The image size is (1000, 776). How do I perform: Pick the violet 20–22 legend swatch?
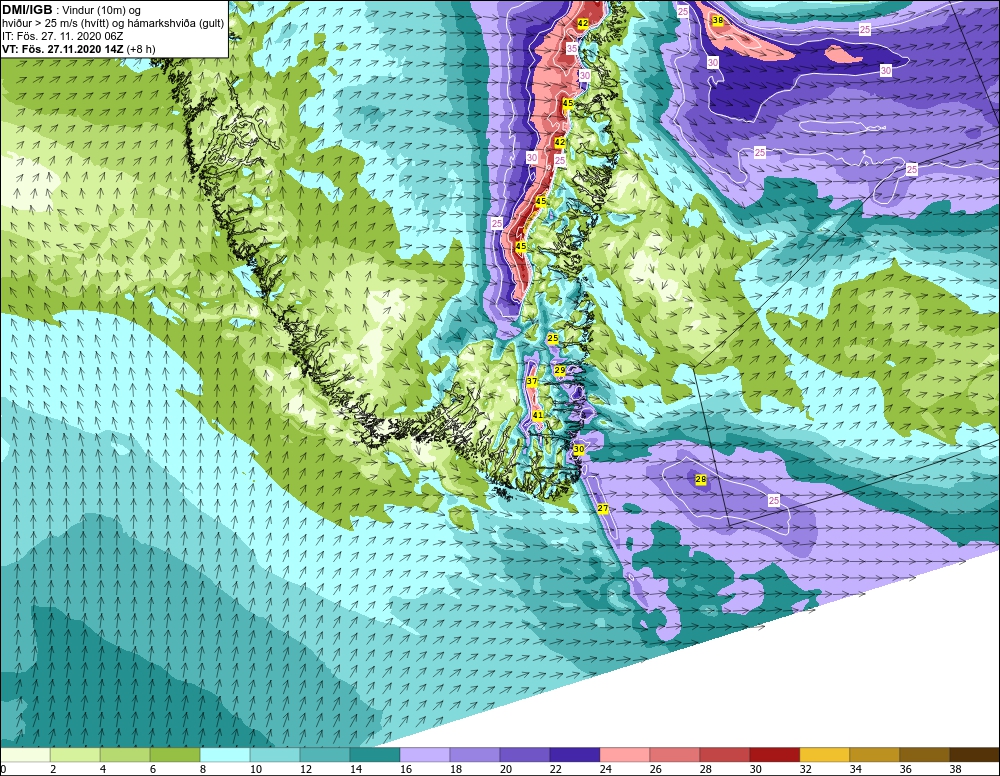coord(525,755)
